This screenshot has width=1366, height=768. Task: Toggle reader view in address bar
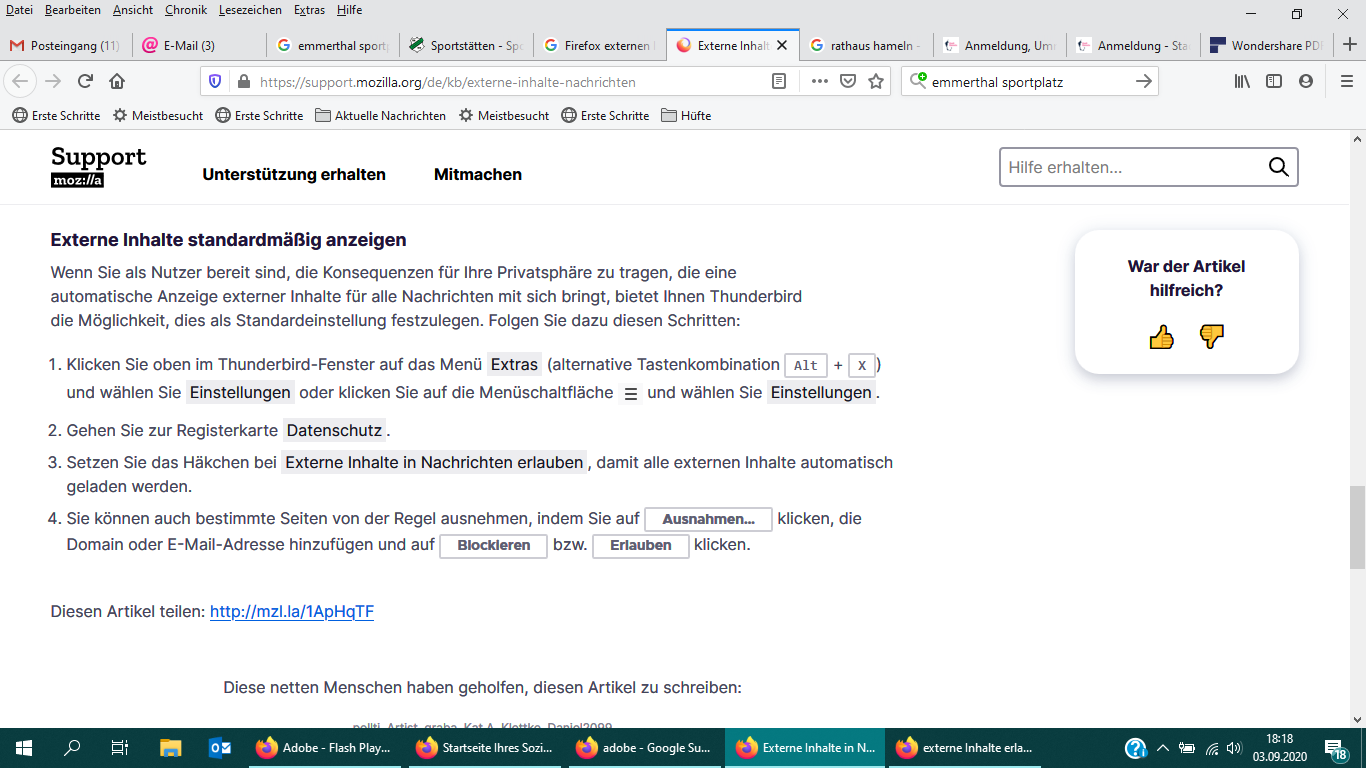pos(779,81)
